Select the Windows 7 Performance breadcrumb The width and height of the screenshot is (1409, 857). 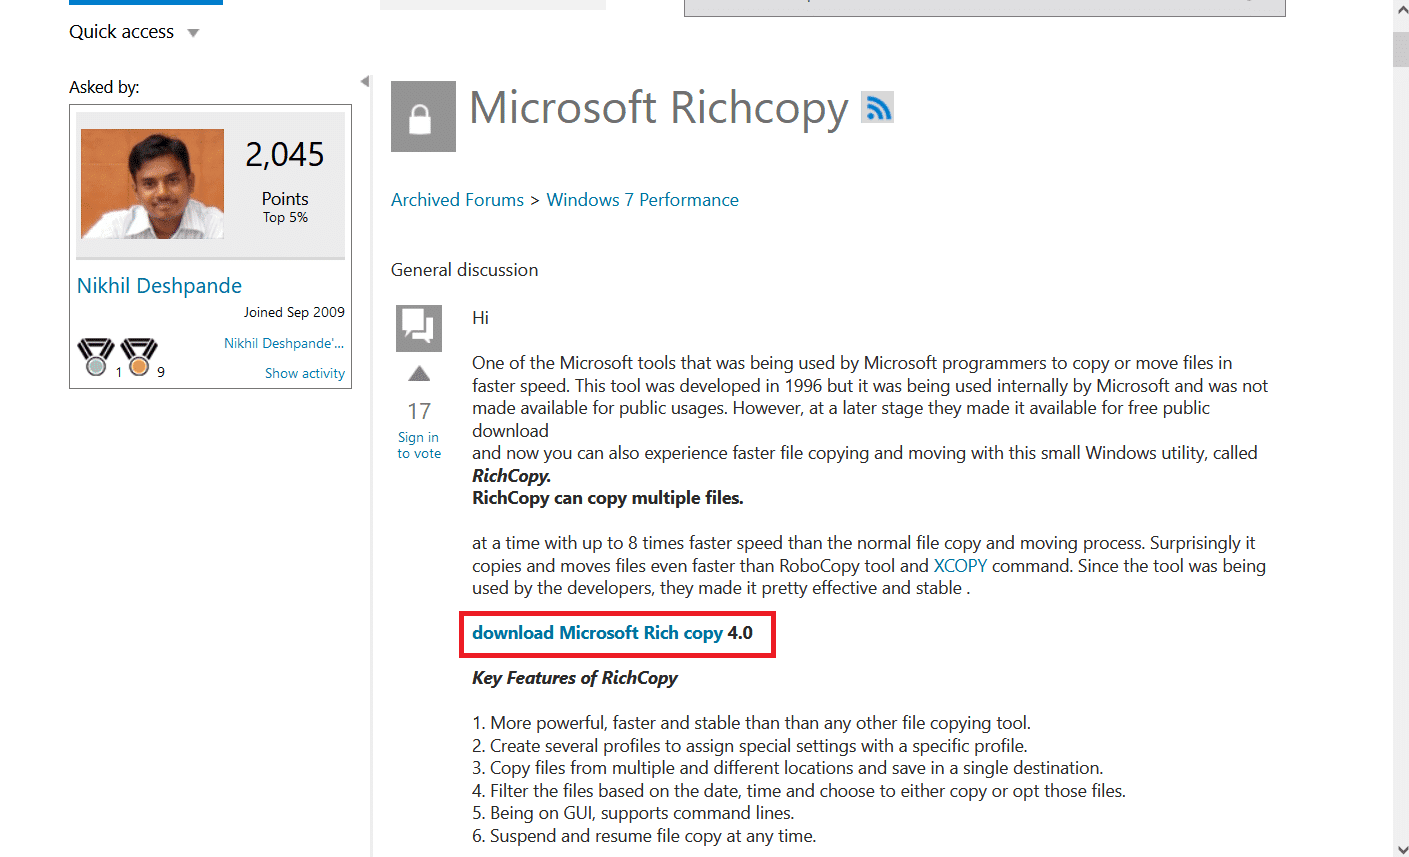click(642, 199)
